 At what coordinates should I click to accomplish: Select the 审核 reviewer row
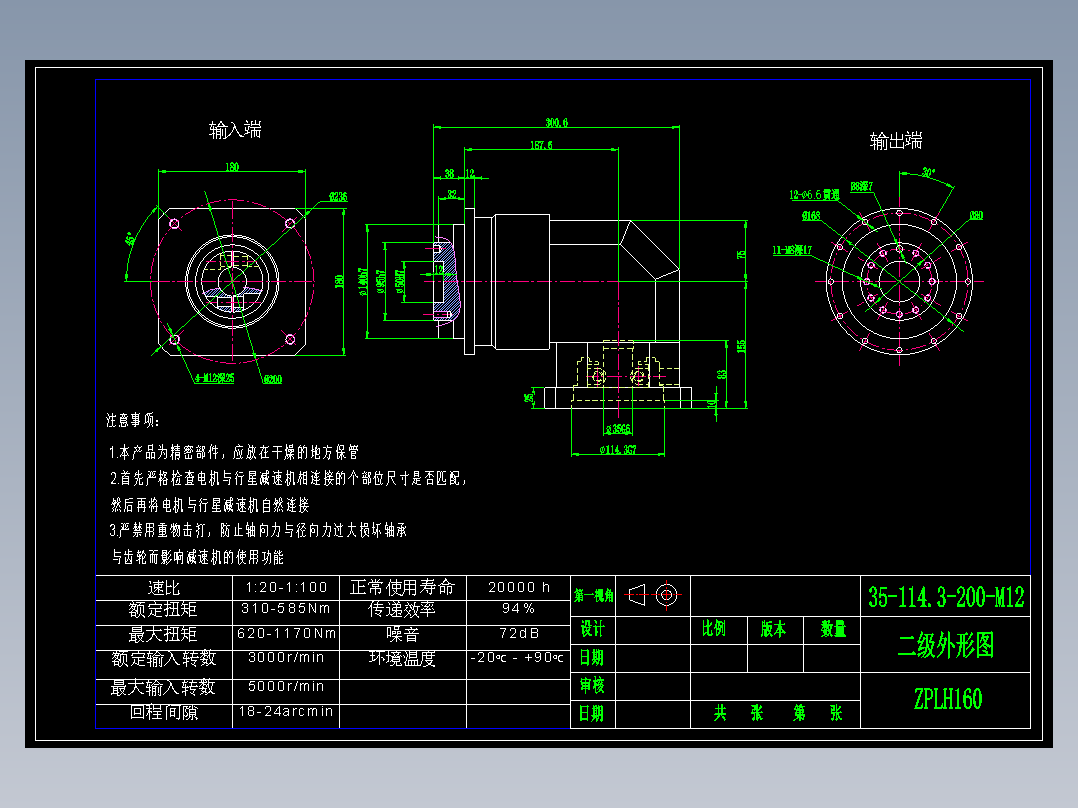tap(592, 686)
